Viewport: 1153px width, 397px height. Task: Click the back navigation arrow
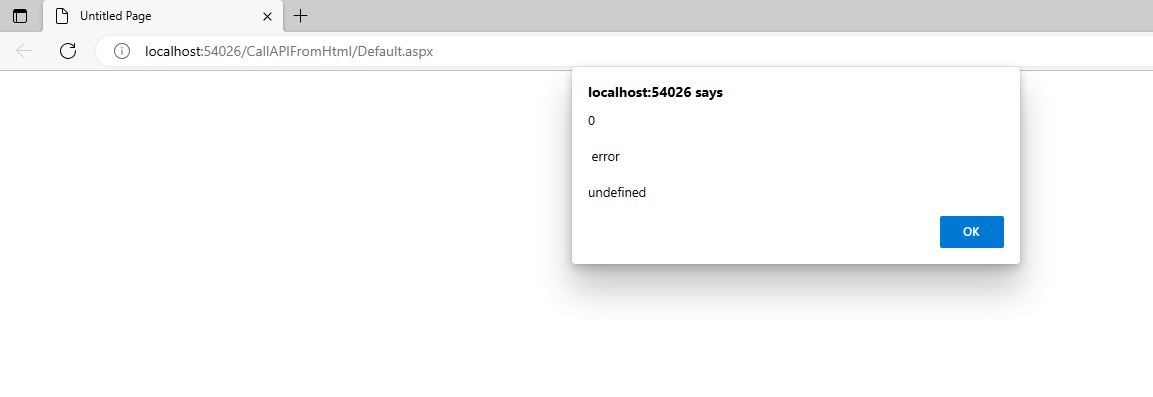tap(24, 51)
